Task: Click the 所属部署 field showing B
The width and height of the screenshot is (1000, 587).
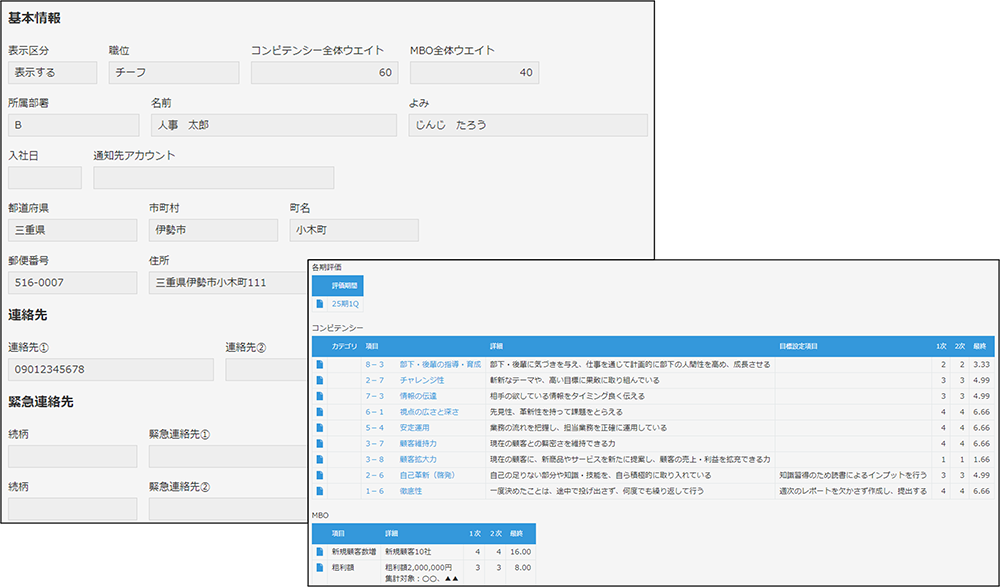Action: click(x=73, y=125)
